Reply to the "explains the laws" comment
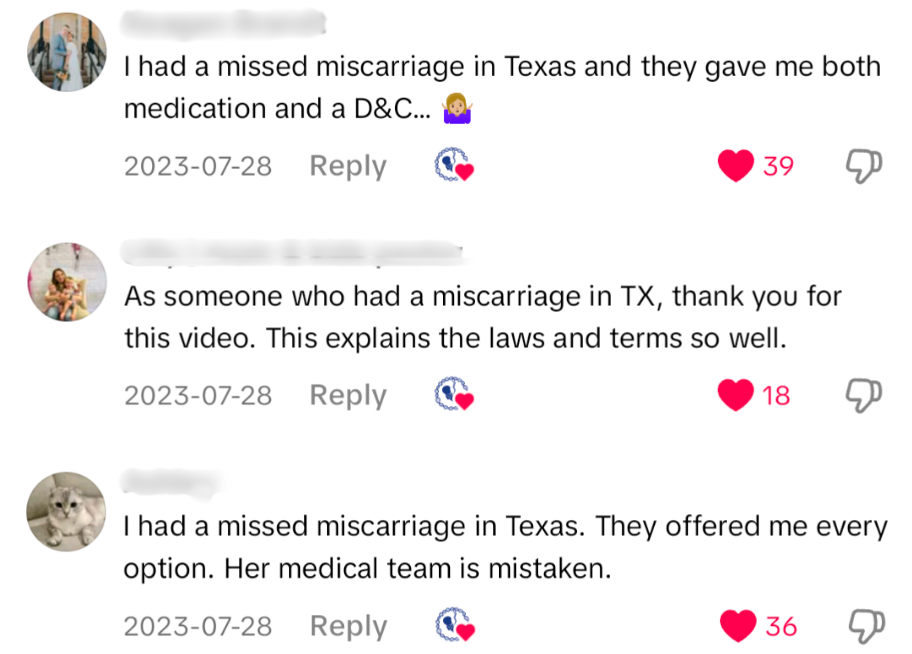912x654 pixels. 348,396
